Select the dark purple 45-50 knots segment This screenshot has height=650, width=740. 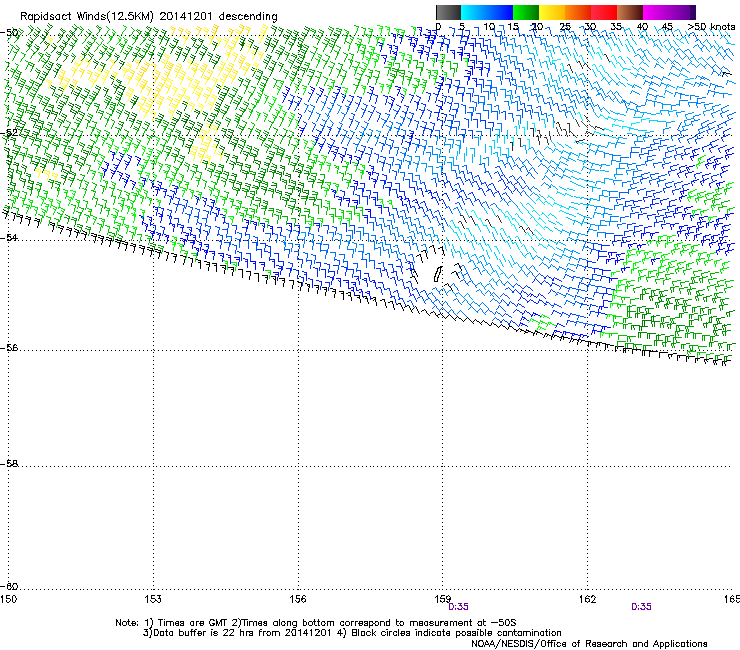click(682, 12)
